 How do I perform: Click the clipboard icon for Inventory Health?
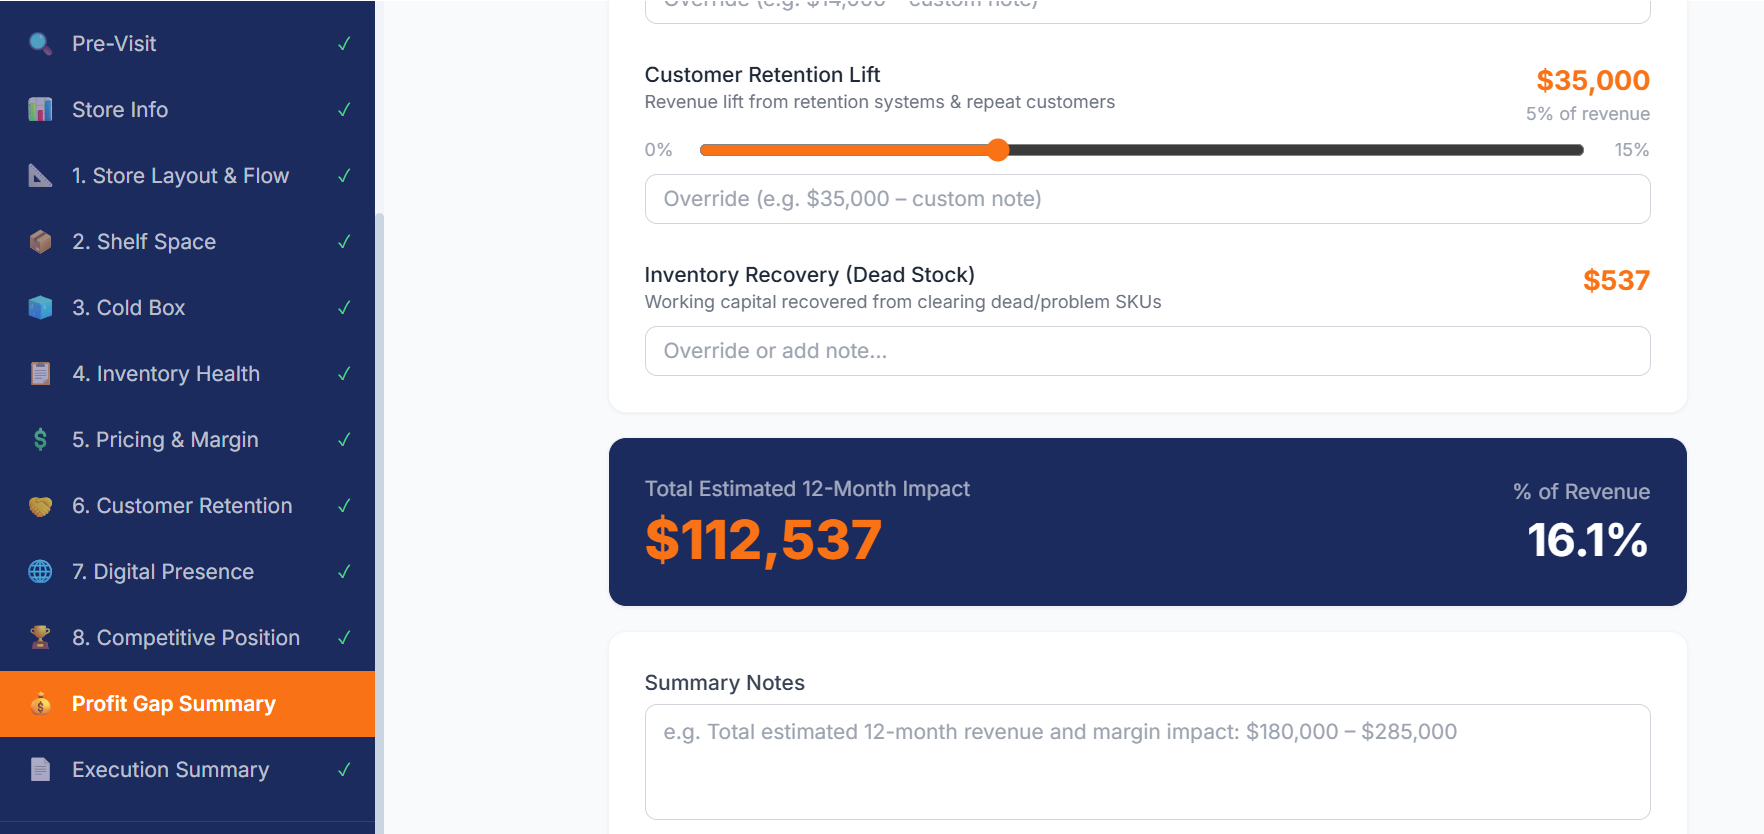40,374
